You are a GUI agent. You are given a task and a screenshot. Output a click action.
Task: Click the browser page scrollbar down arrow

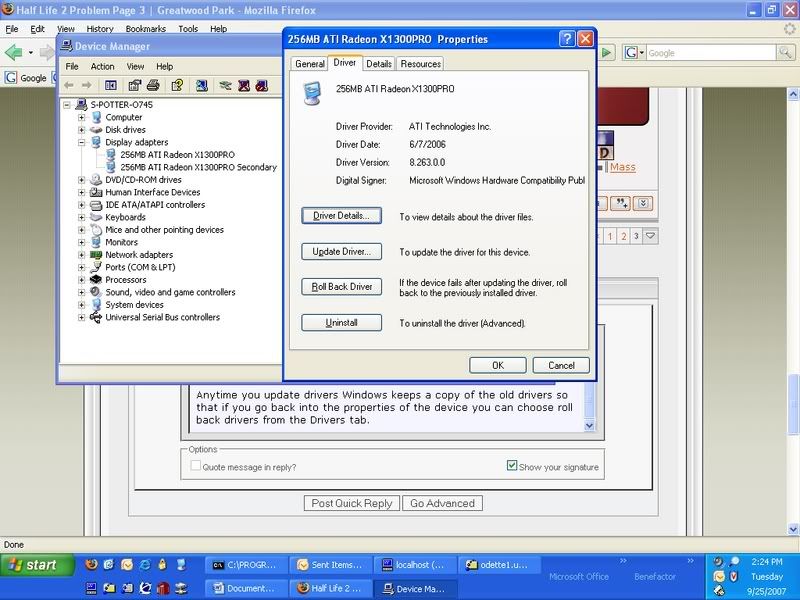793,529
